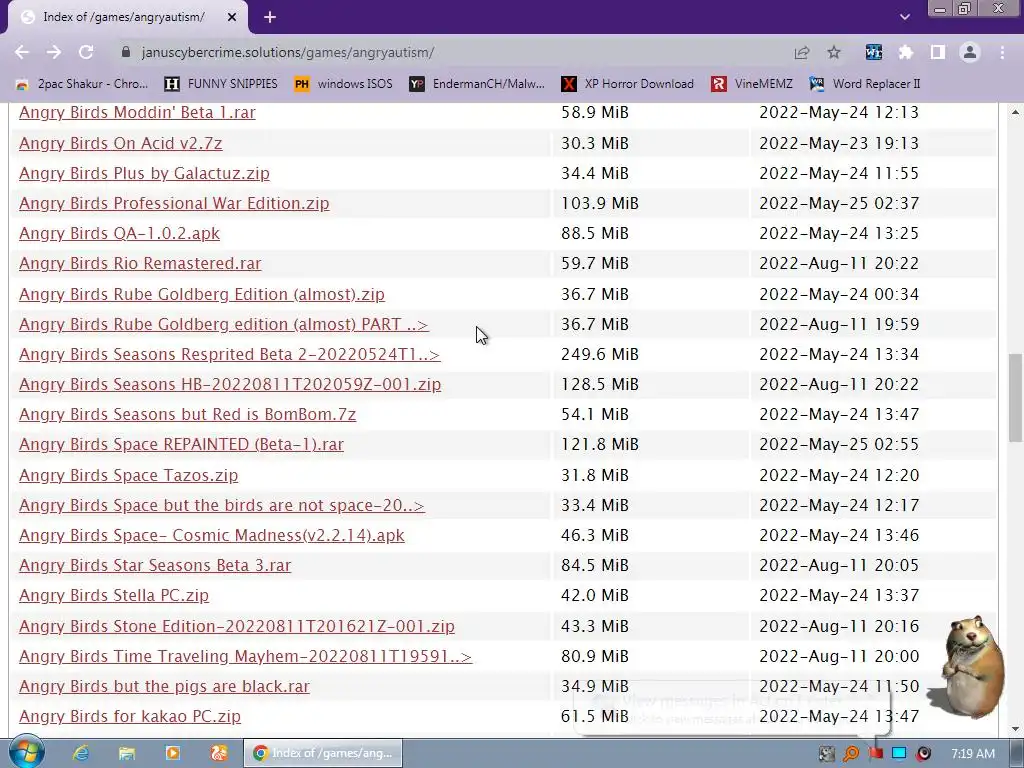Open the Word Replacer extension icon in toolbar
This screenshot has width=1024, height=768.
pyautogui.click(x=873, y=52)
